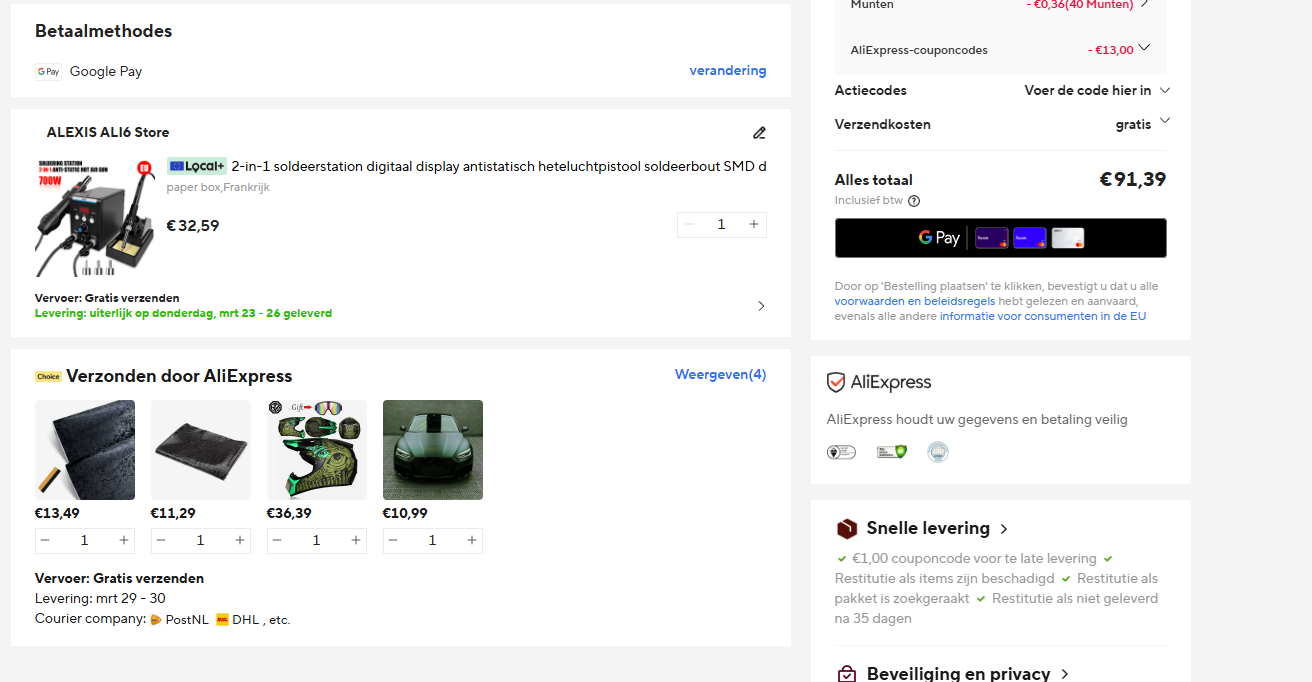Open voorwaarden en beleidsregels link
Viewport: 1312px width, 682px height.
[915, 301]
